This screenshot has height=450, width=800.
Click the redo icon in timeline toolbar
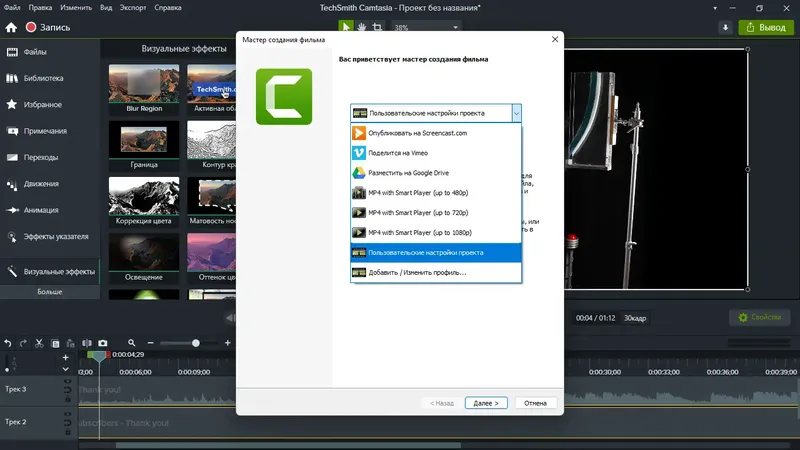point(23,343)
